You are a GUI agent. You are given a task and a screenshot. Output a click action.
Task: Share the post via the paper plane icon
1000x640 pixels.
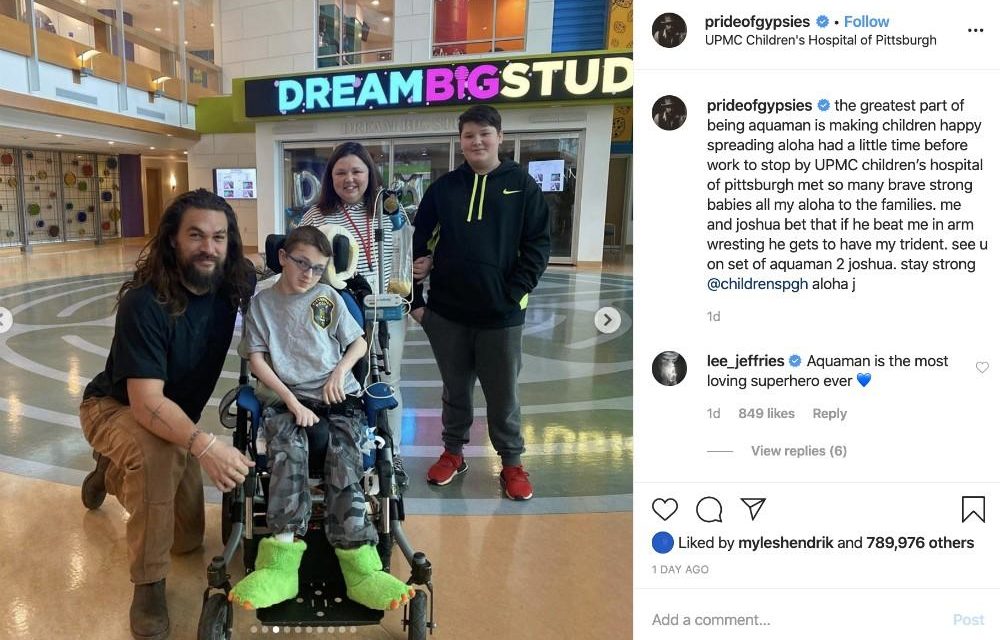tap(753, 508)
